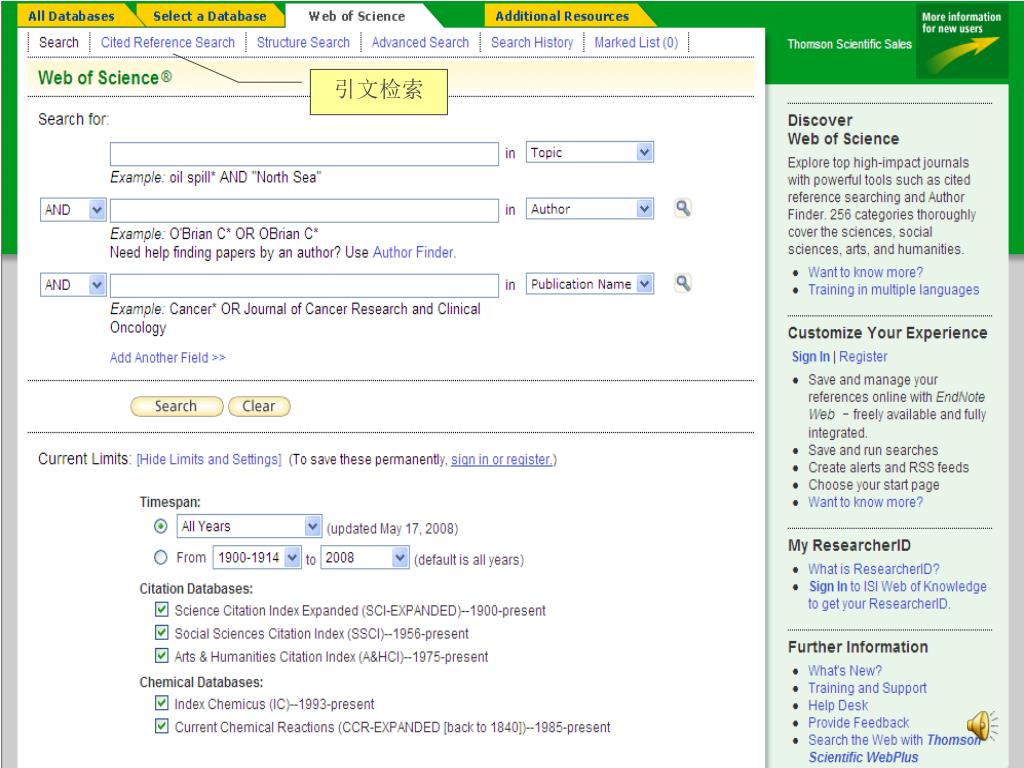Go to Structure Search
Viewport: 1024px width, 768px height.
click(x=303, y=42)
